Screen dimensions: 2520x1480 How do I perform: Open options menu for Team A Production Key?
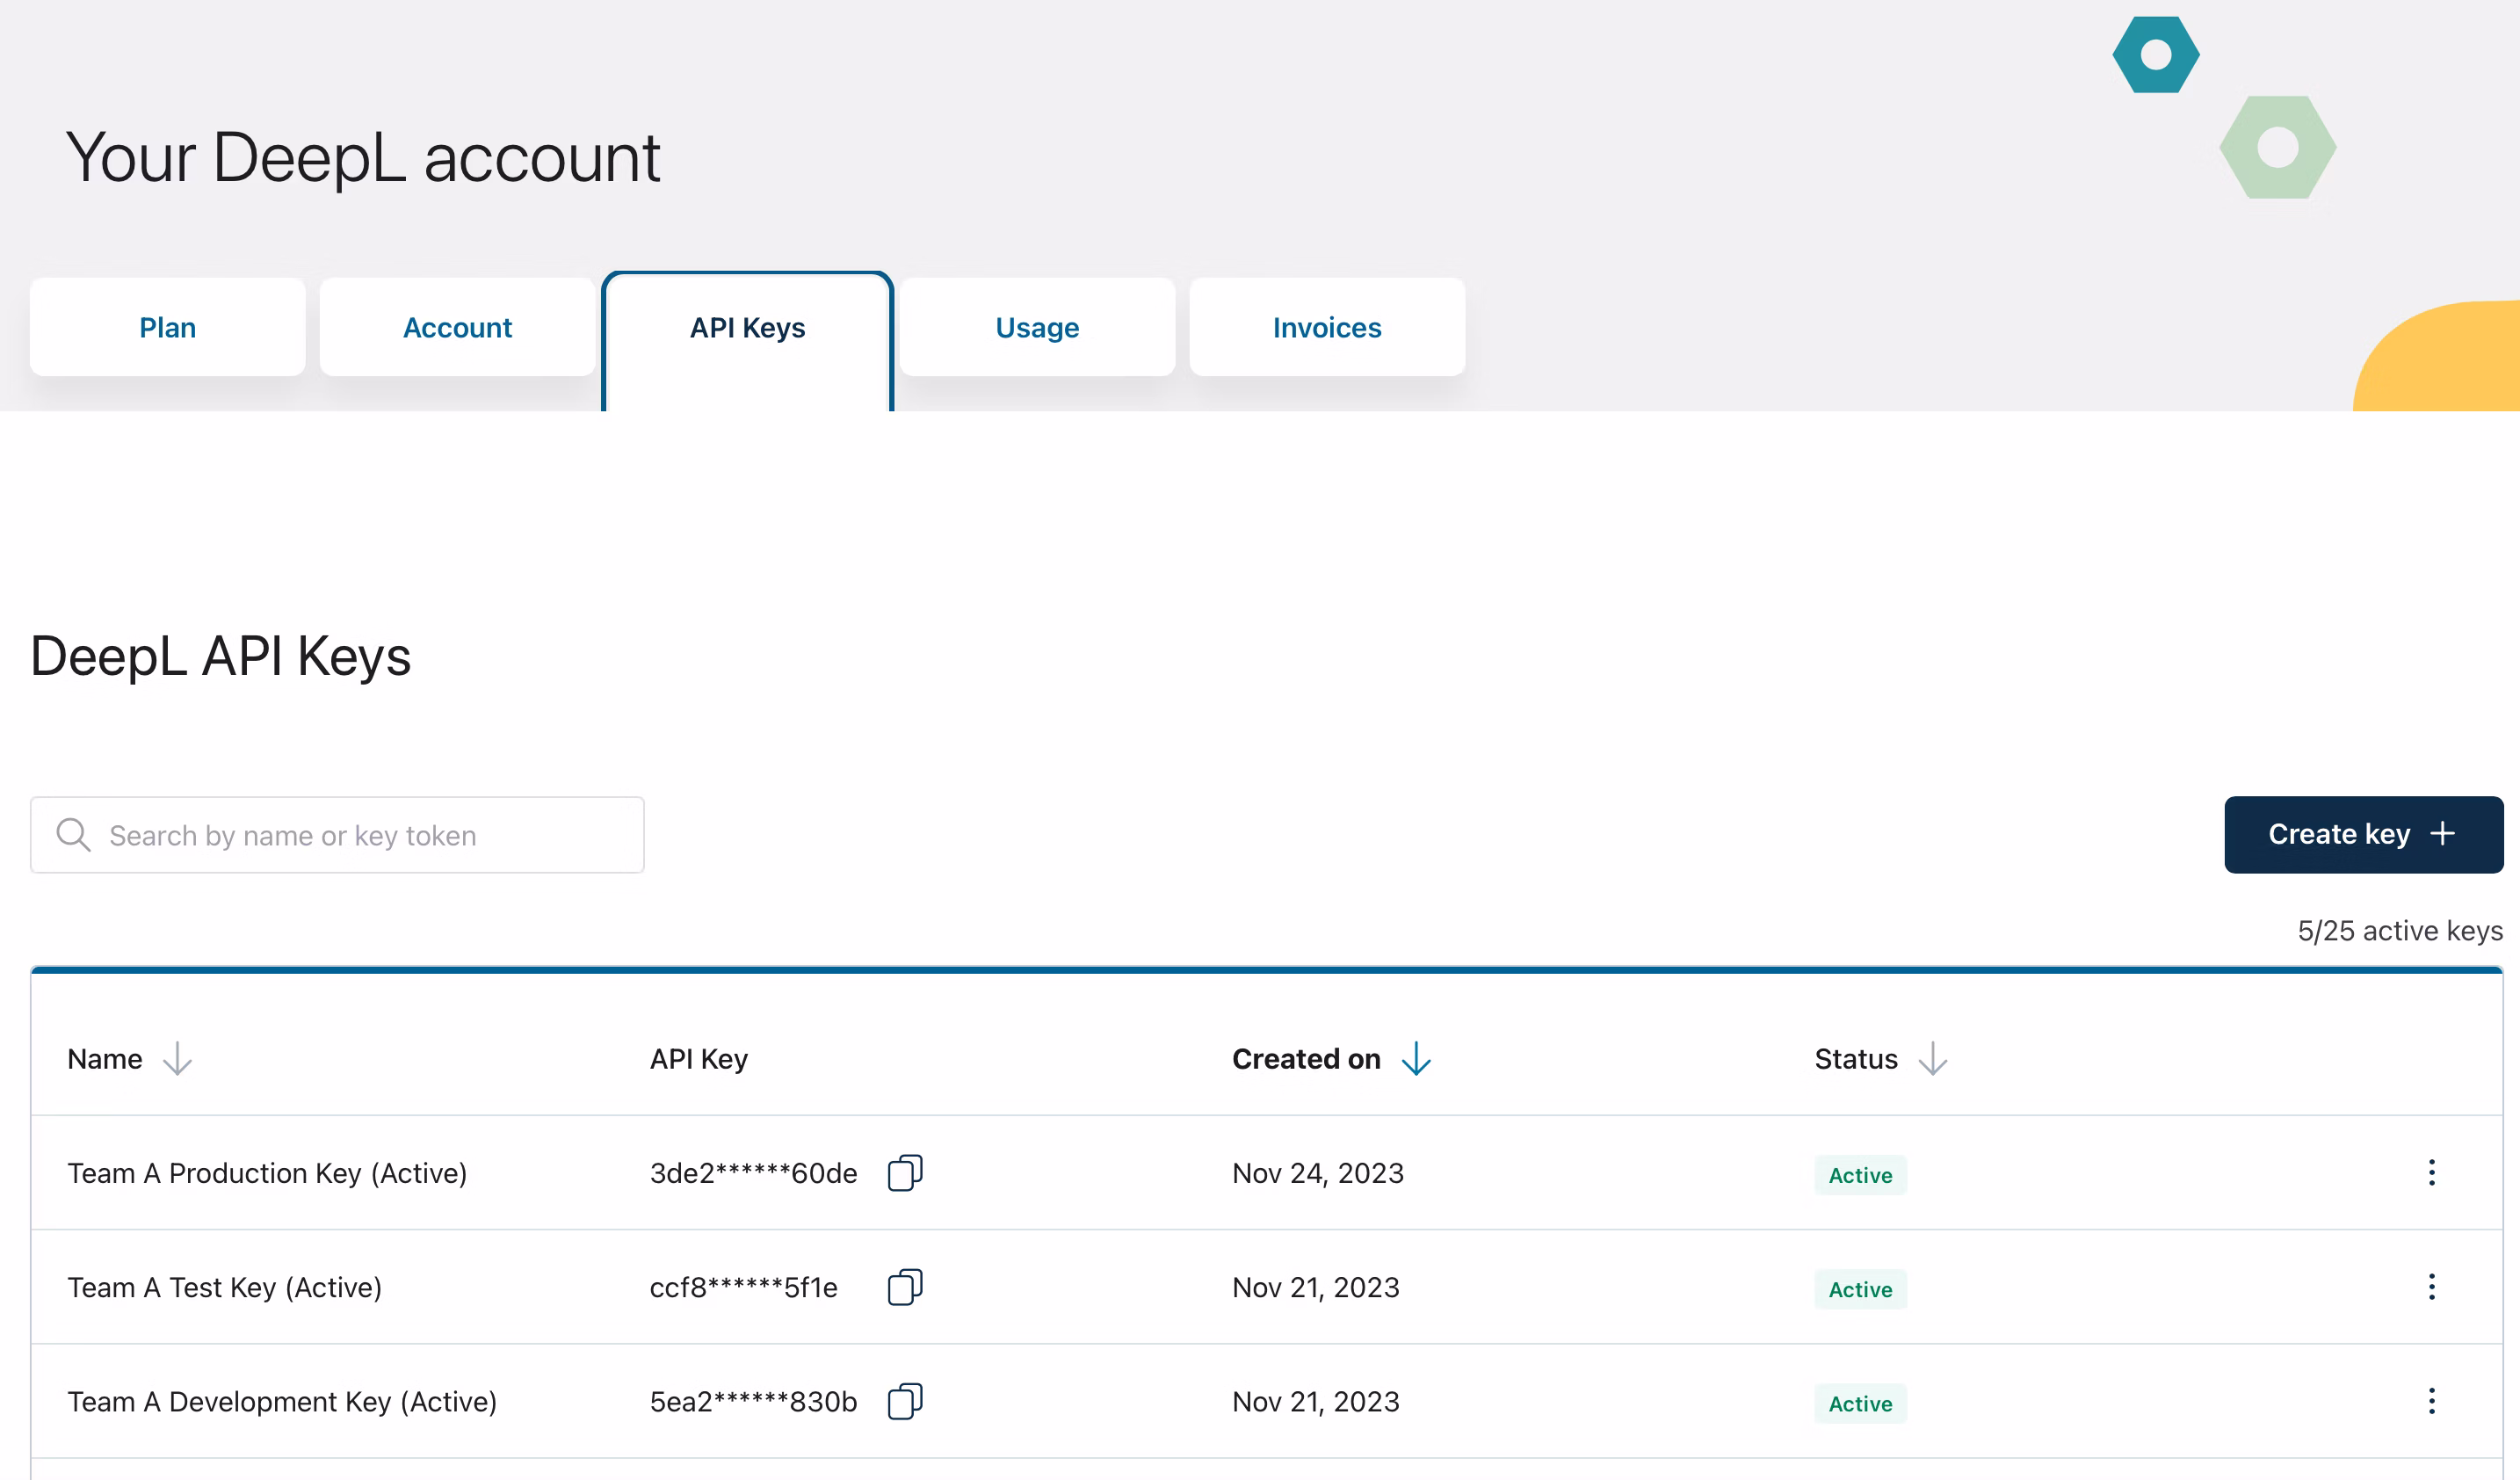click(2431, 1172)
